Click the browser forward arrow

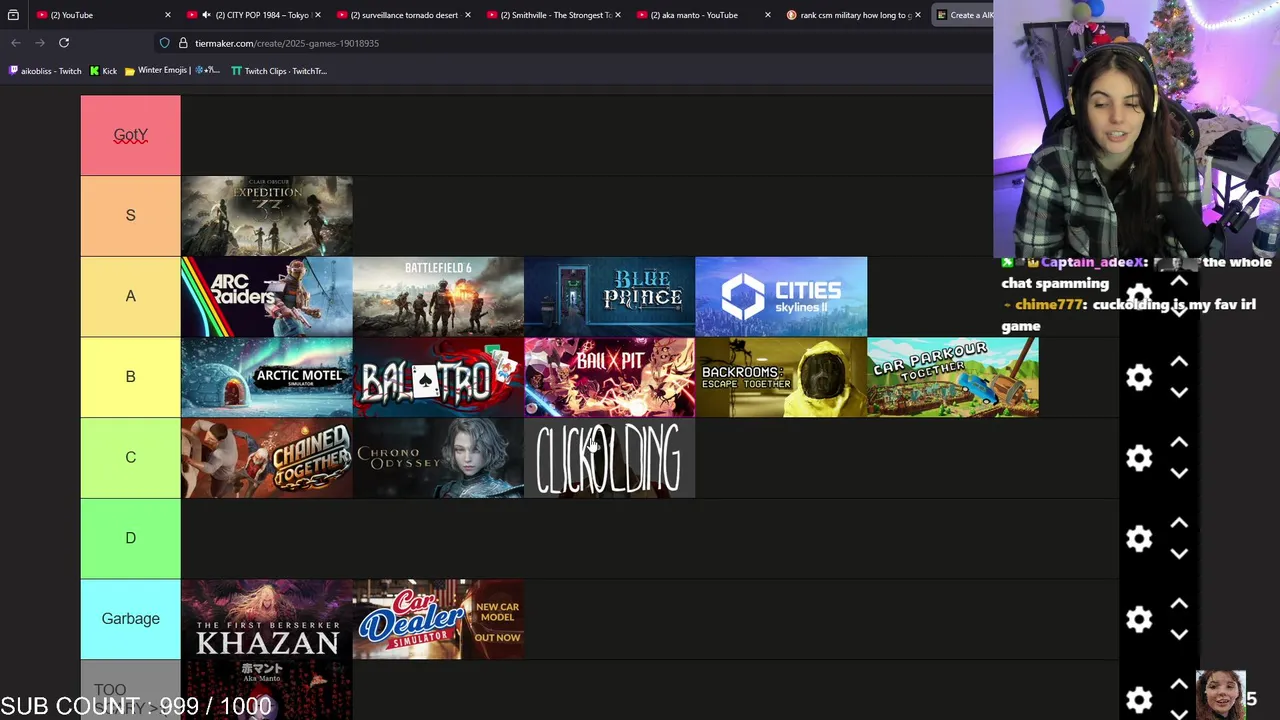click(x=40, y=43)
